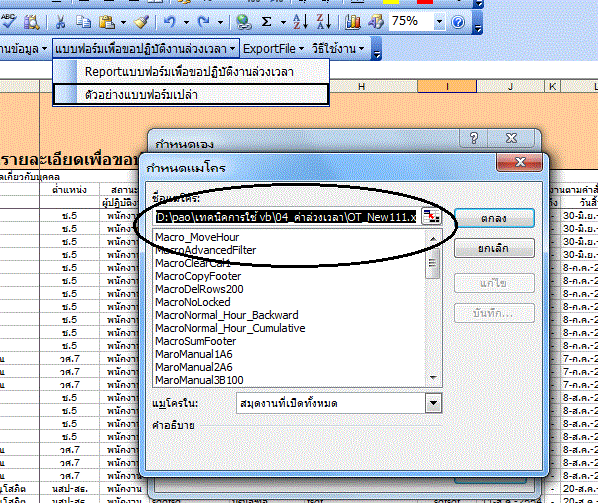Click the Format Painter brush icon
The width and height of the screenshot is (598, 503).
(141, 22)
